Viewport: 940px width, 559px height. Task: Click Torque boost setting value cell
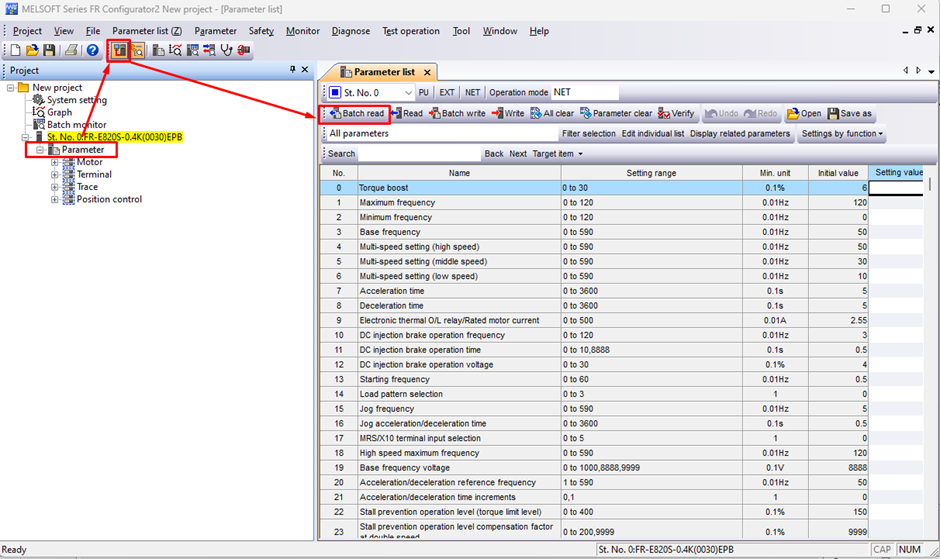(896, 188)
